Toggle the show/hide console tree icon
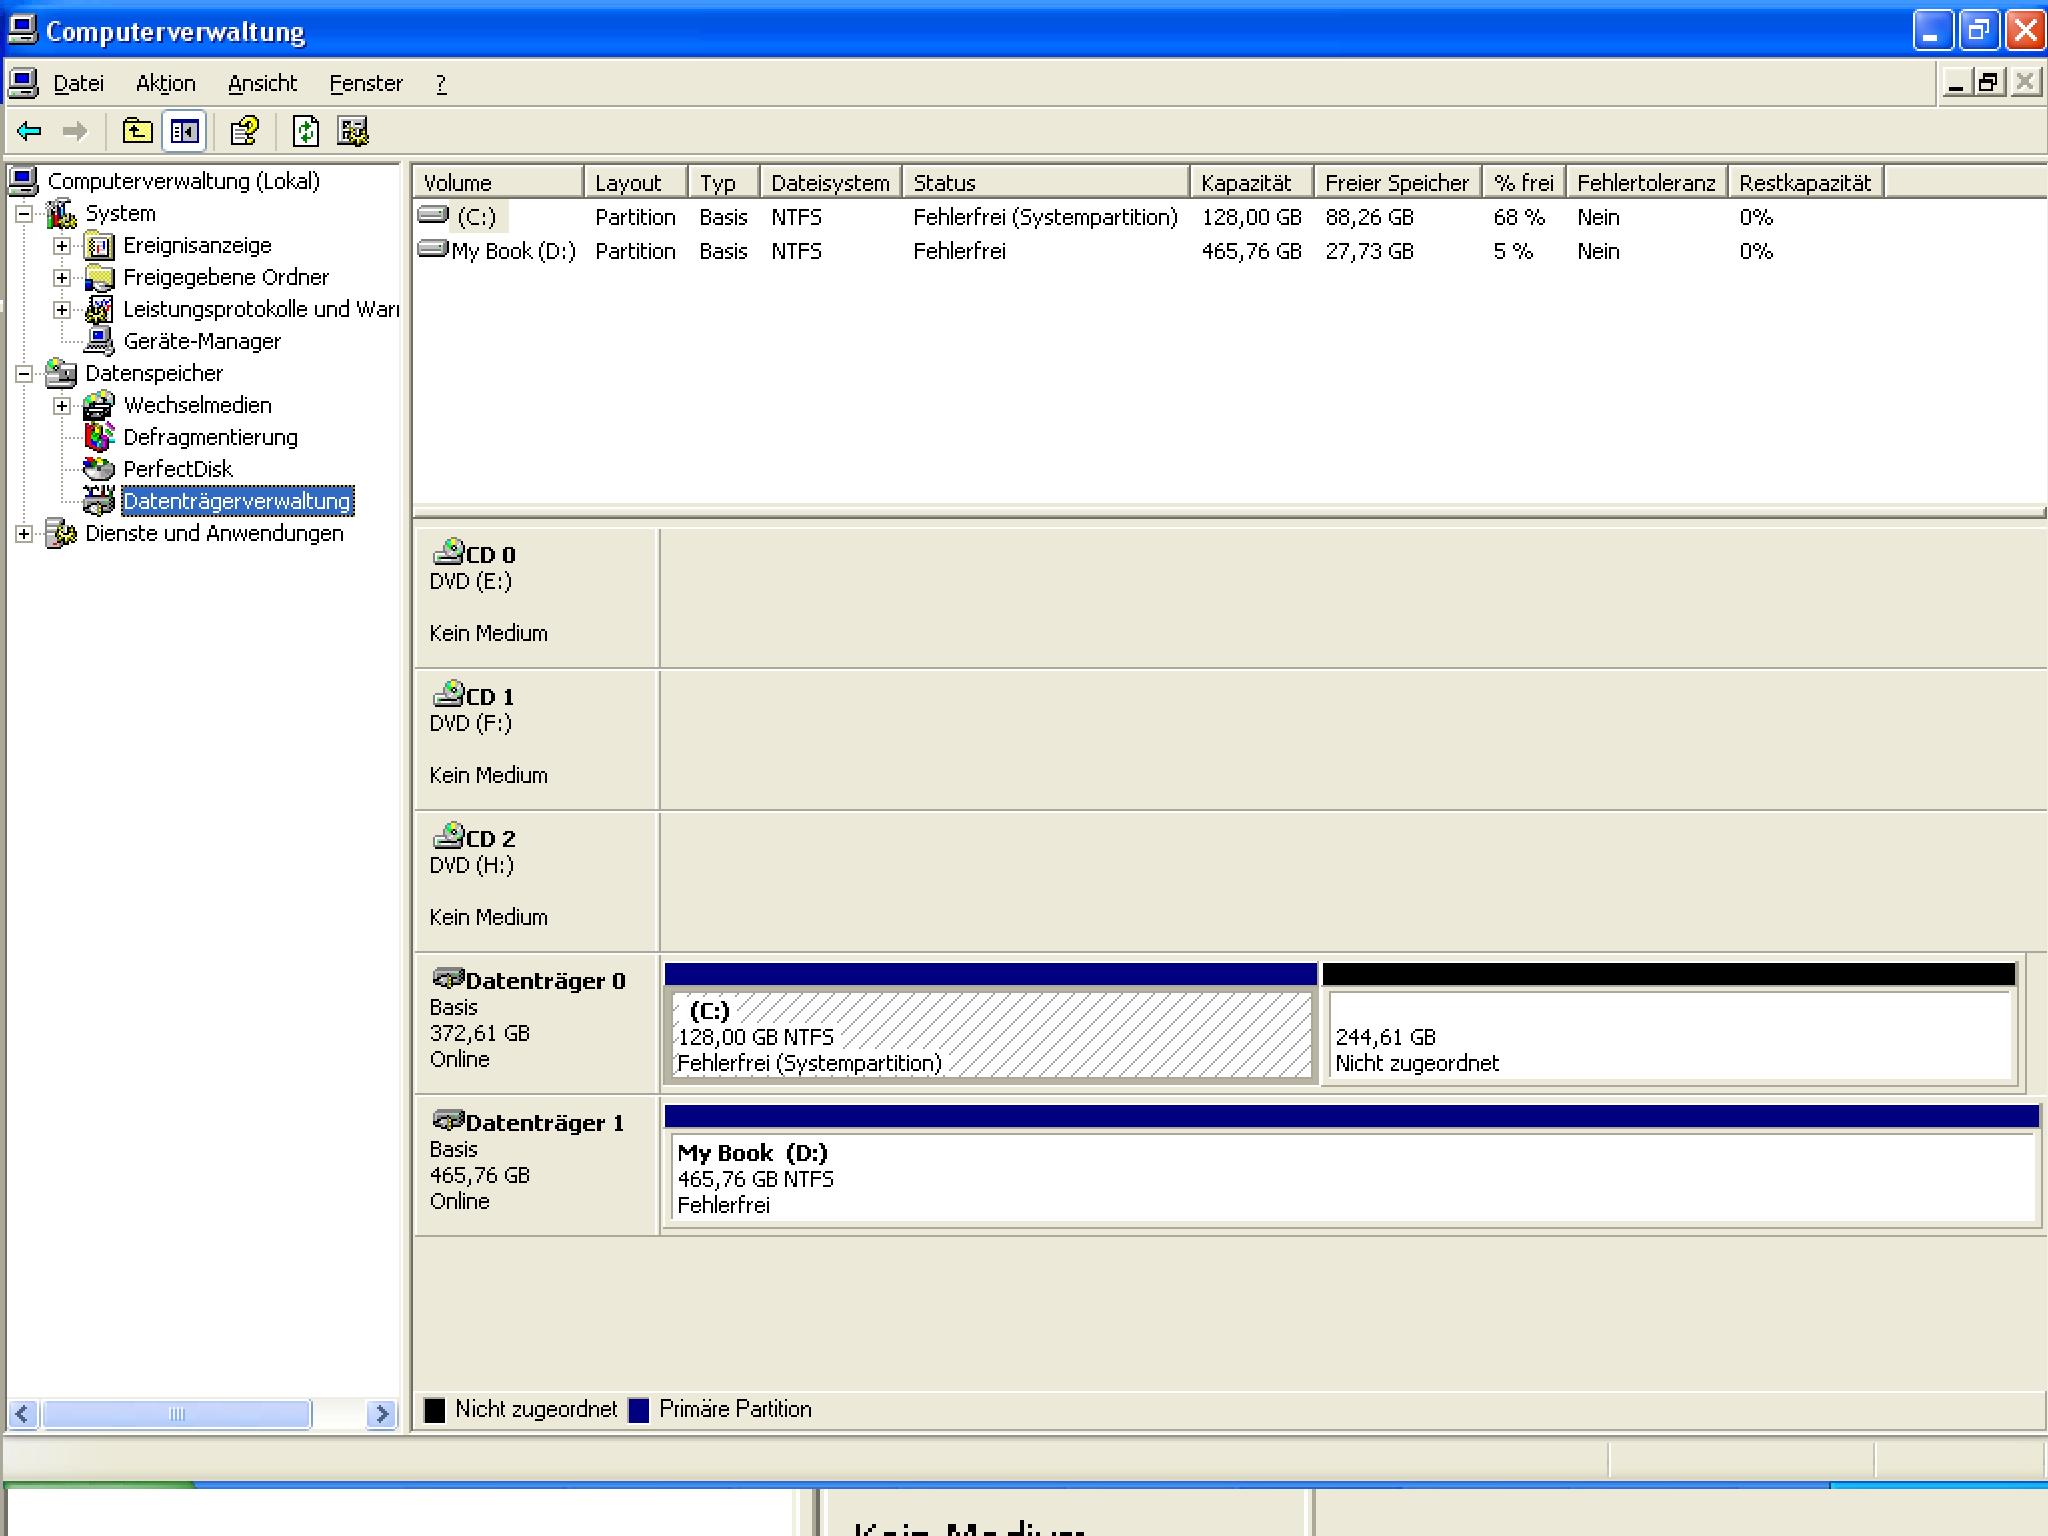 click(185, 131)
